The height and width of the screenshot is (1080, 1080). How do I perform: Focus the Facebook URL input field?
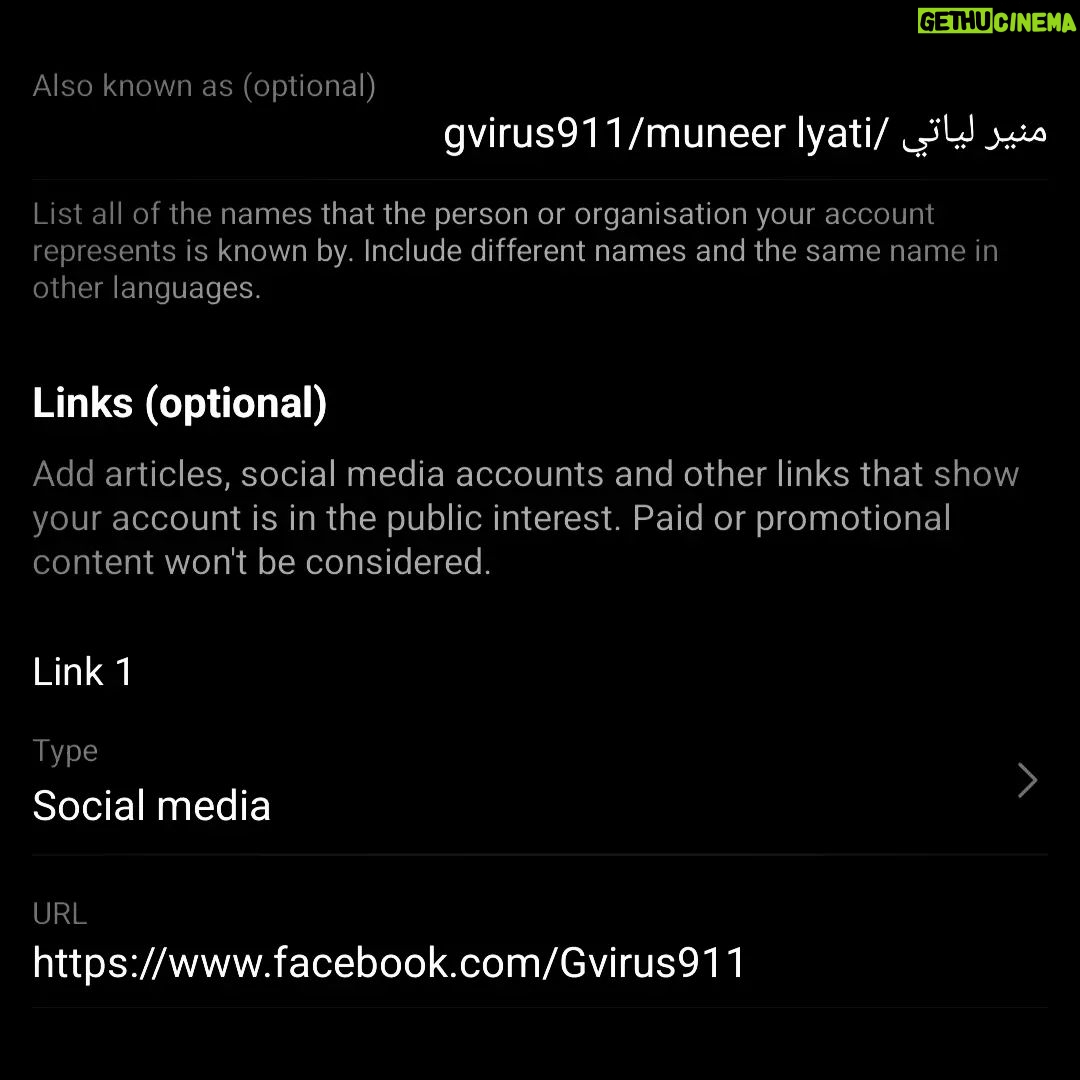coord(540,962)
